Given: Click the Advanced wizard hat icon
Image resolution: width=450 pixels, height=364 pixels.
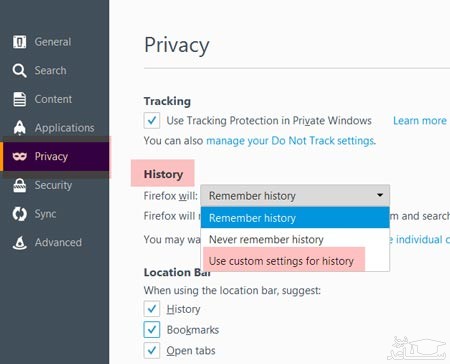Looking at the screenshot, I should tap(19, 242).
